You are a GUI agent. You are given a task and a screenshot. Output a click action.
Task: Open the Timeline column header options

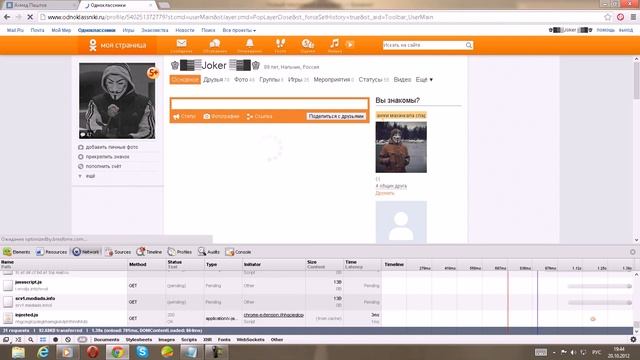[394, 264]
